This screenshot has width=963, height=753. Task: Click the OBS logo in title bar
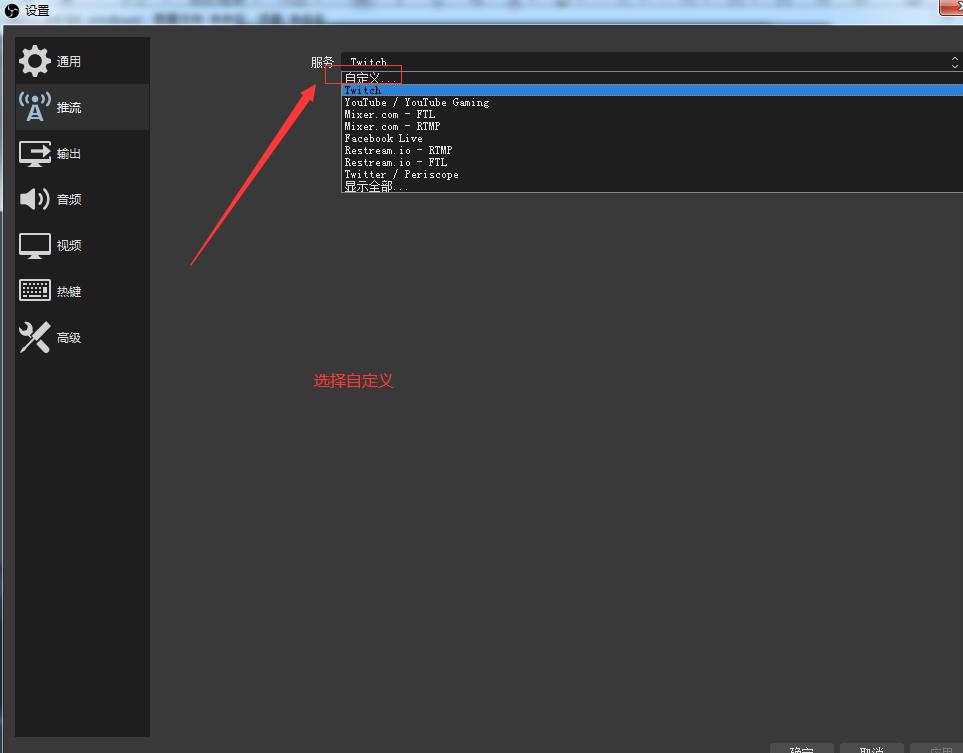coord(12,11)
